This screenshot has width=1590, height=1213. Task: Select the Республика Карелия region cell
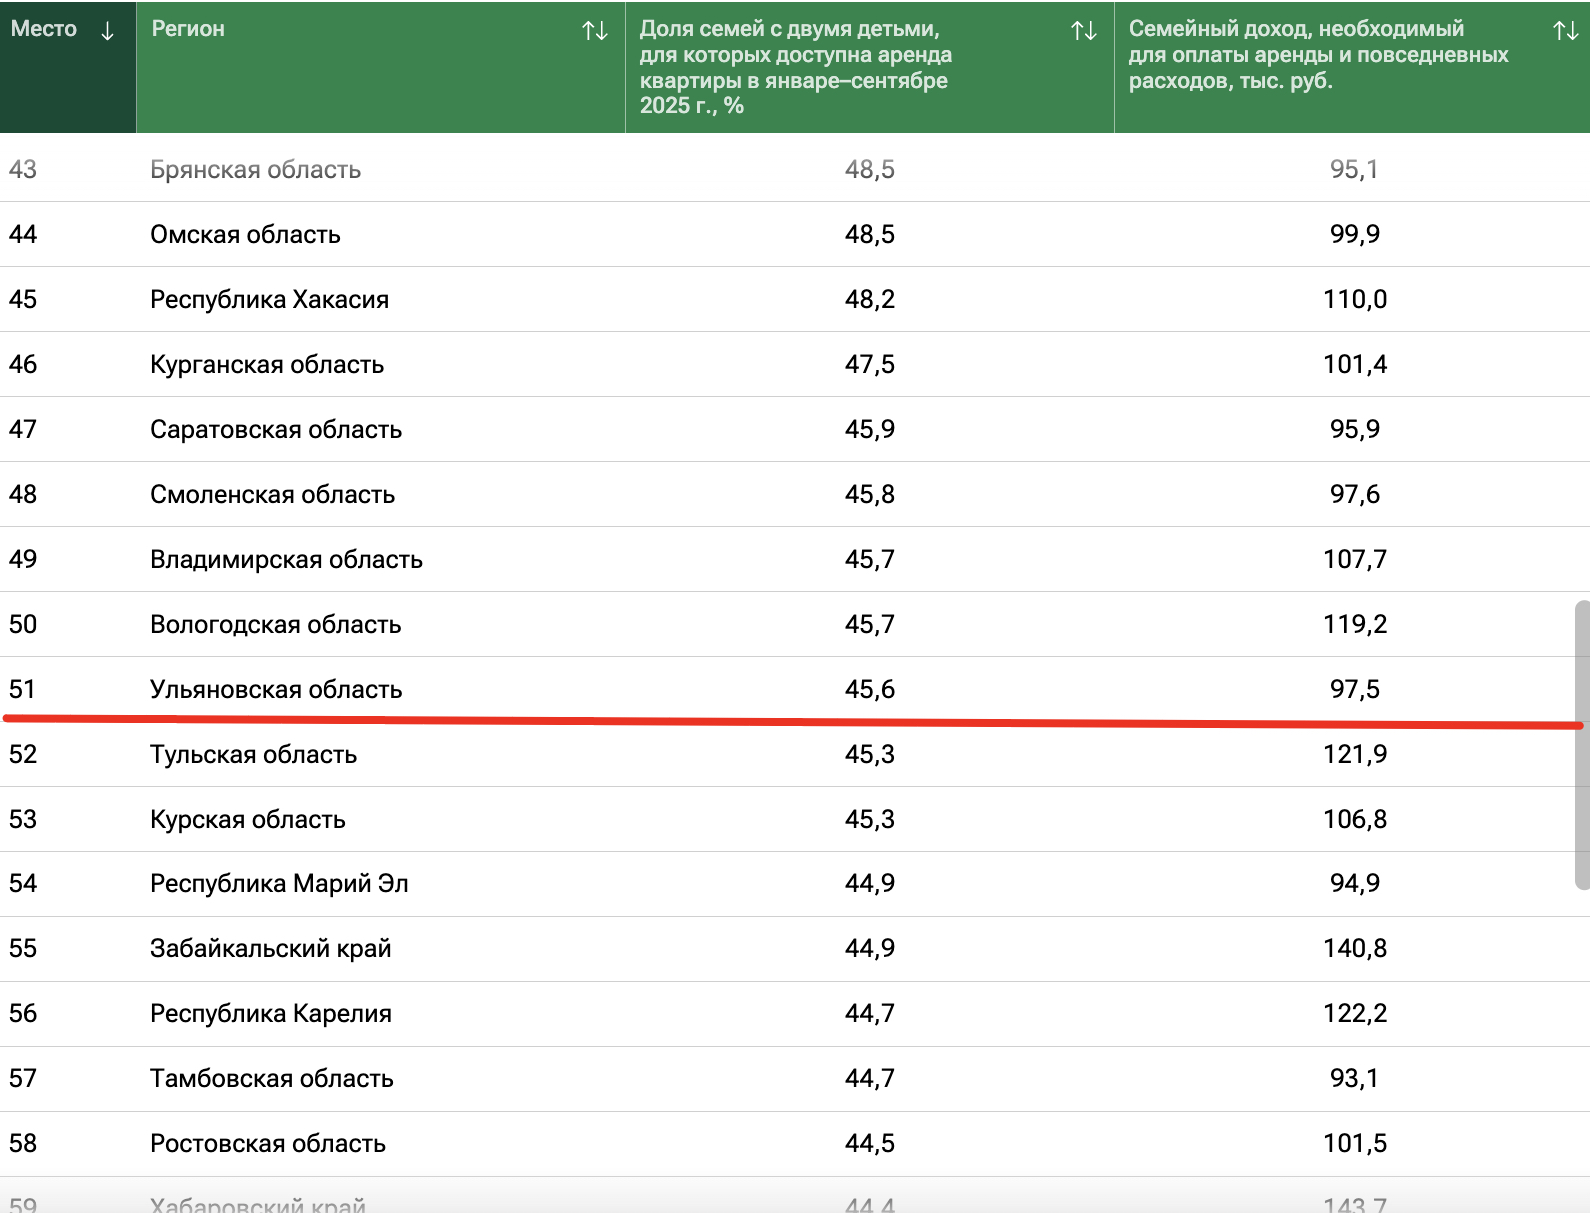click(270, 1013)
